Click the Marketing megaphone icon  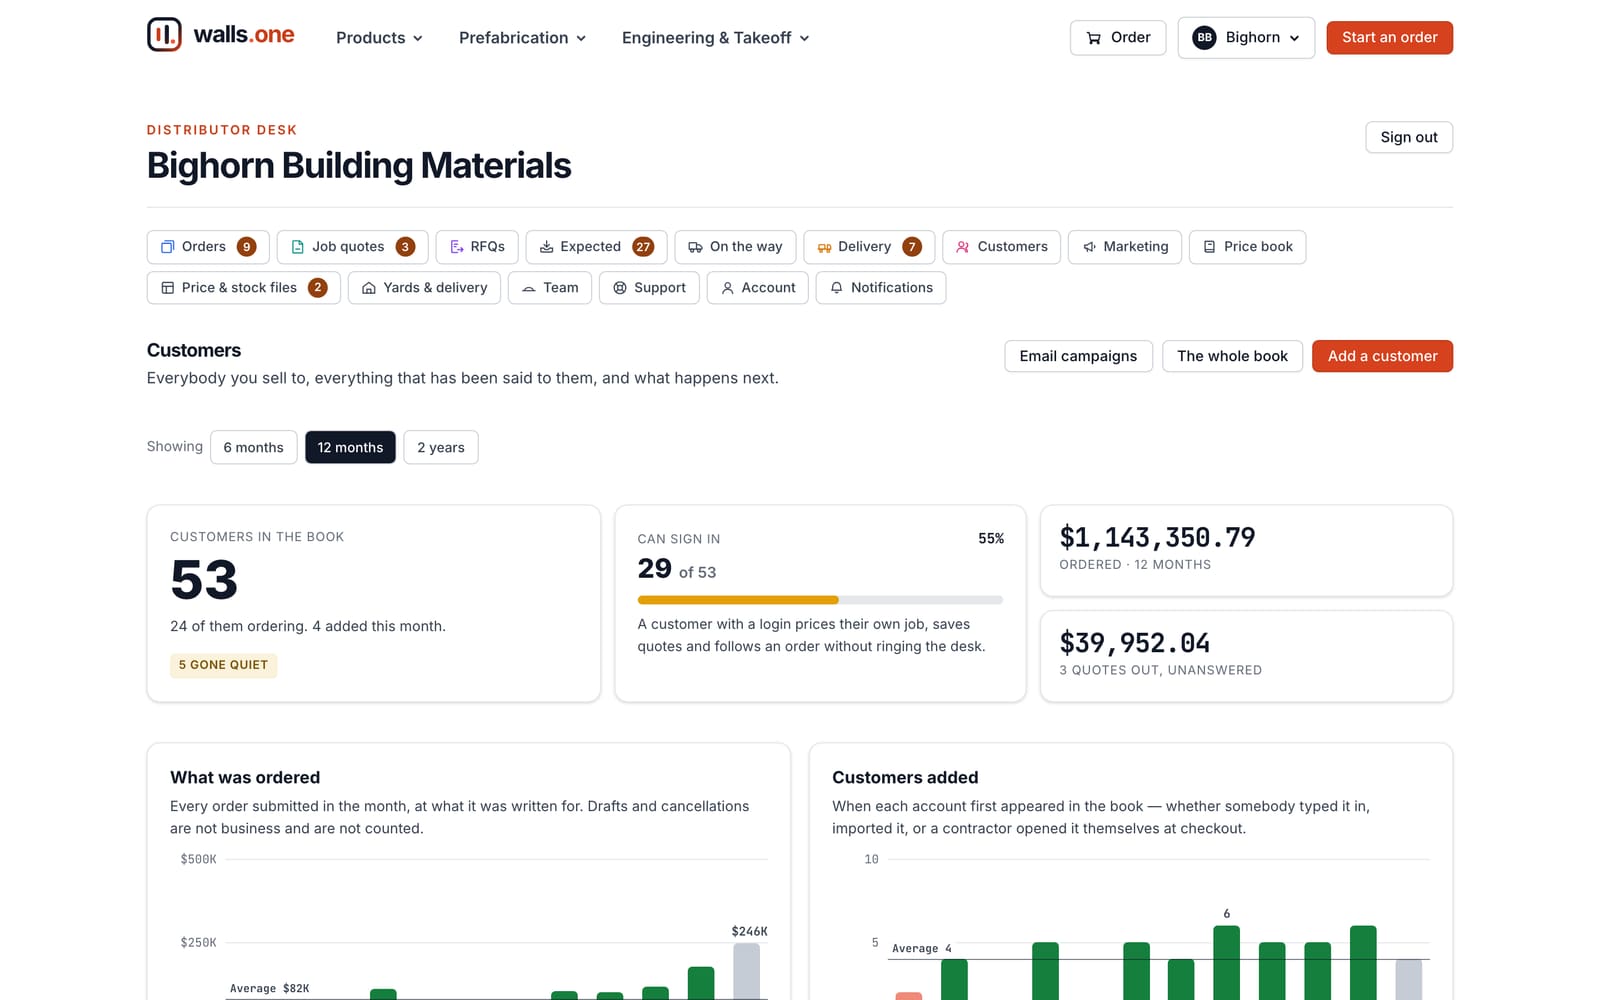(1089, 247)
